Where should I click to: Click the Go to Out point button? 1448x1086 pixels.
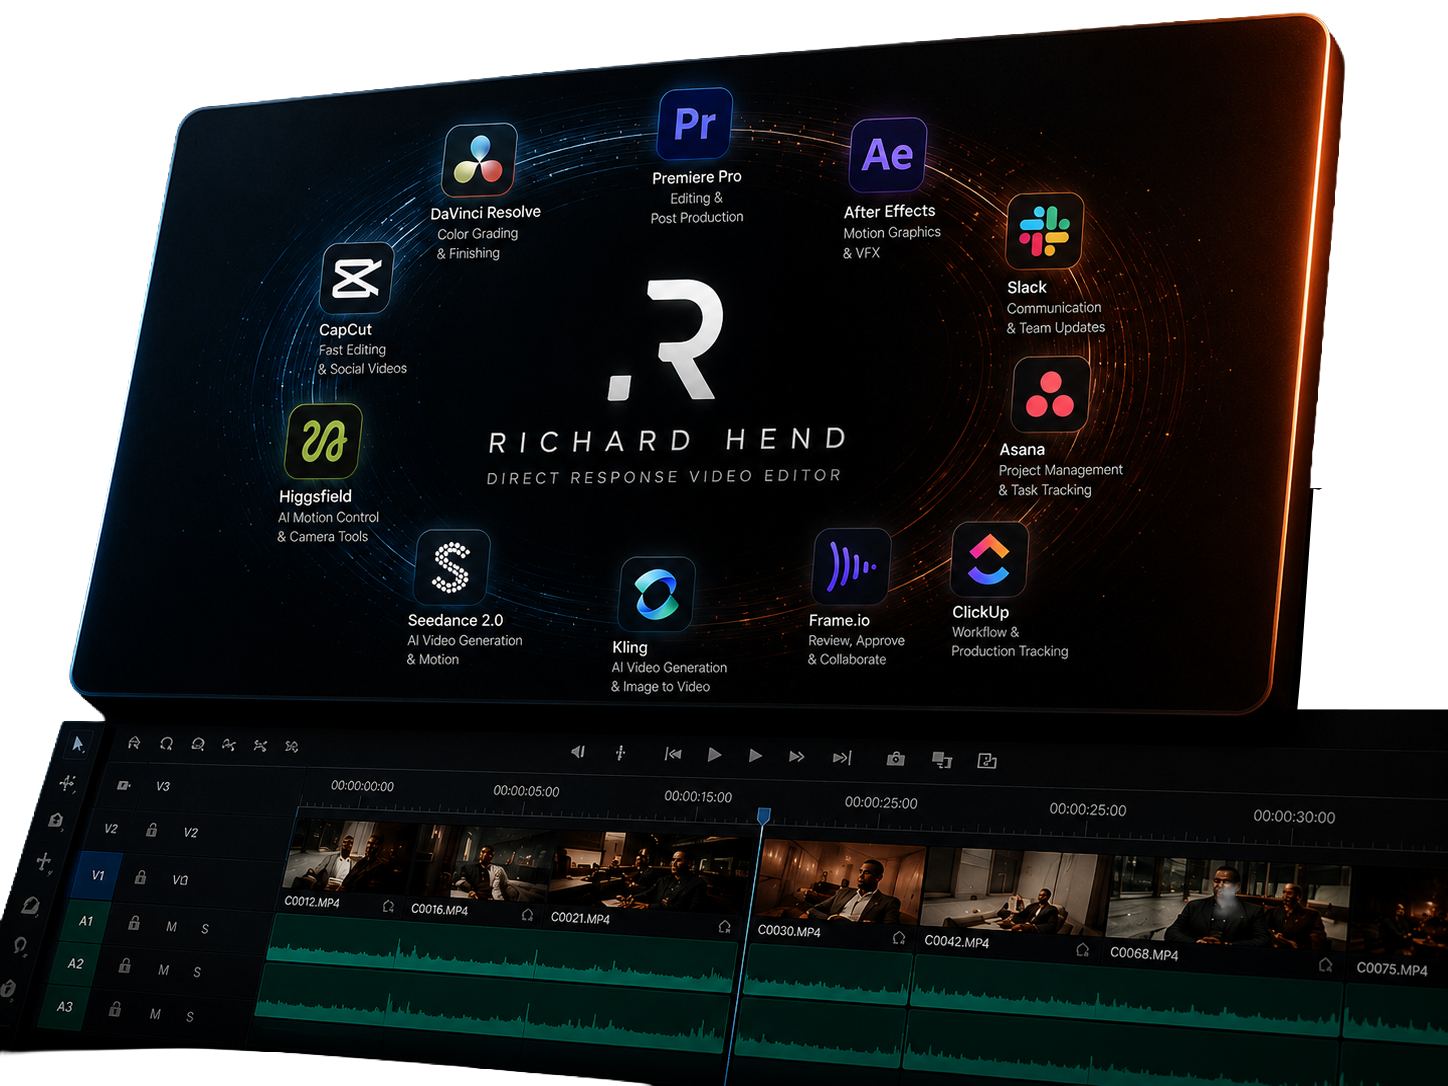pyautogui.click(x=842, y=757)
